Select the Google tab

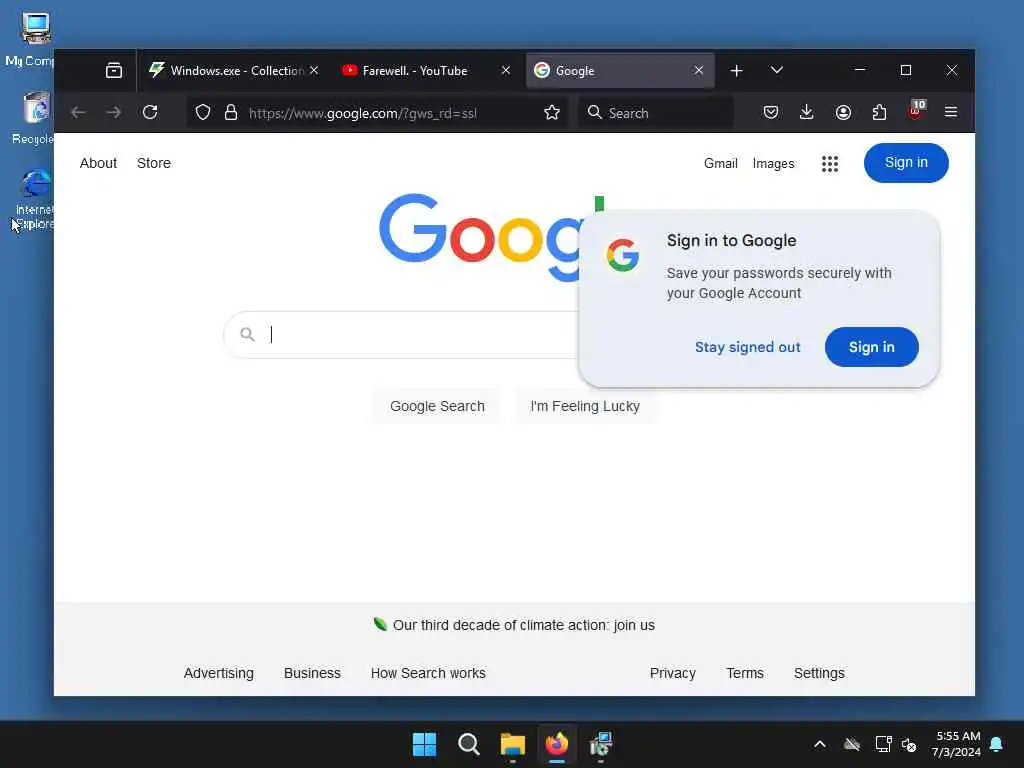click(x=620, y=71)
